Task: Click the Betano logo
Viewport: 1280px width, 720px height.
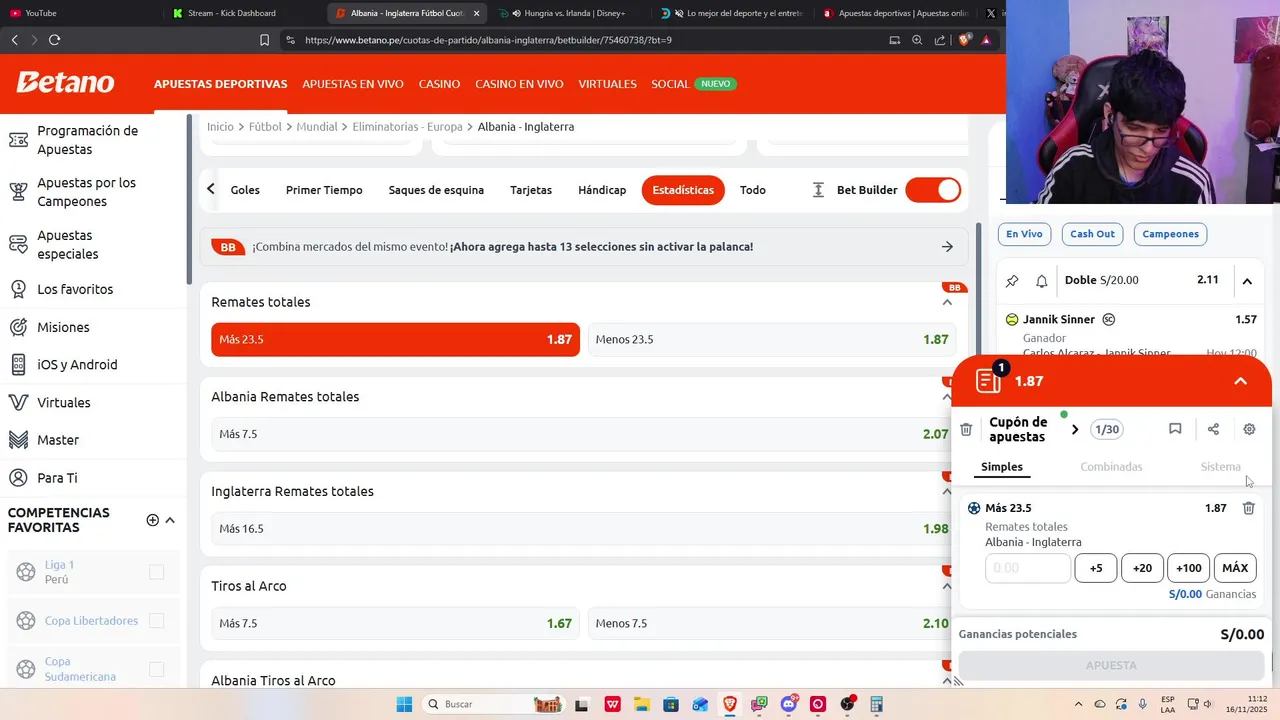Action: [65, 83]
